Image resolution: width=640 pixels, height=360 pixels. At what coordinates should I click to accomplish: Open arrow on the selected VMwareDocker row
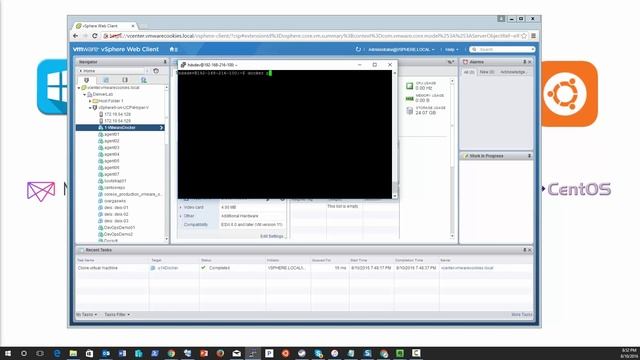tap(161, 128)
